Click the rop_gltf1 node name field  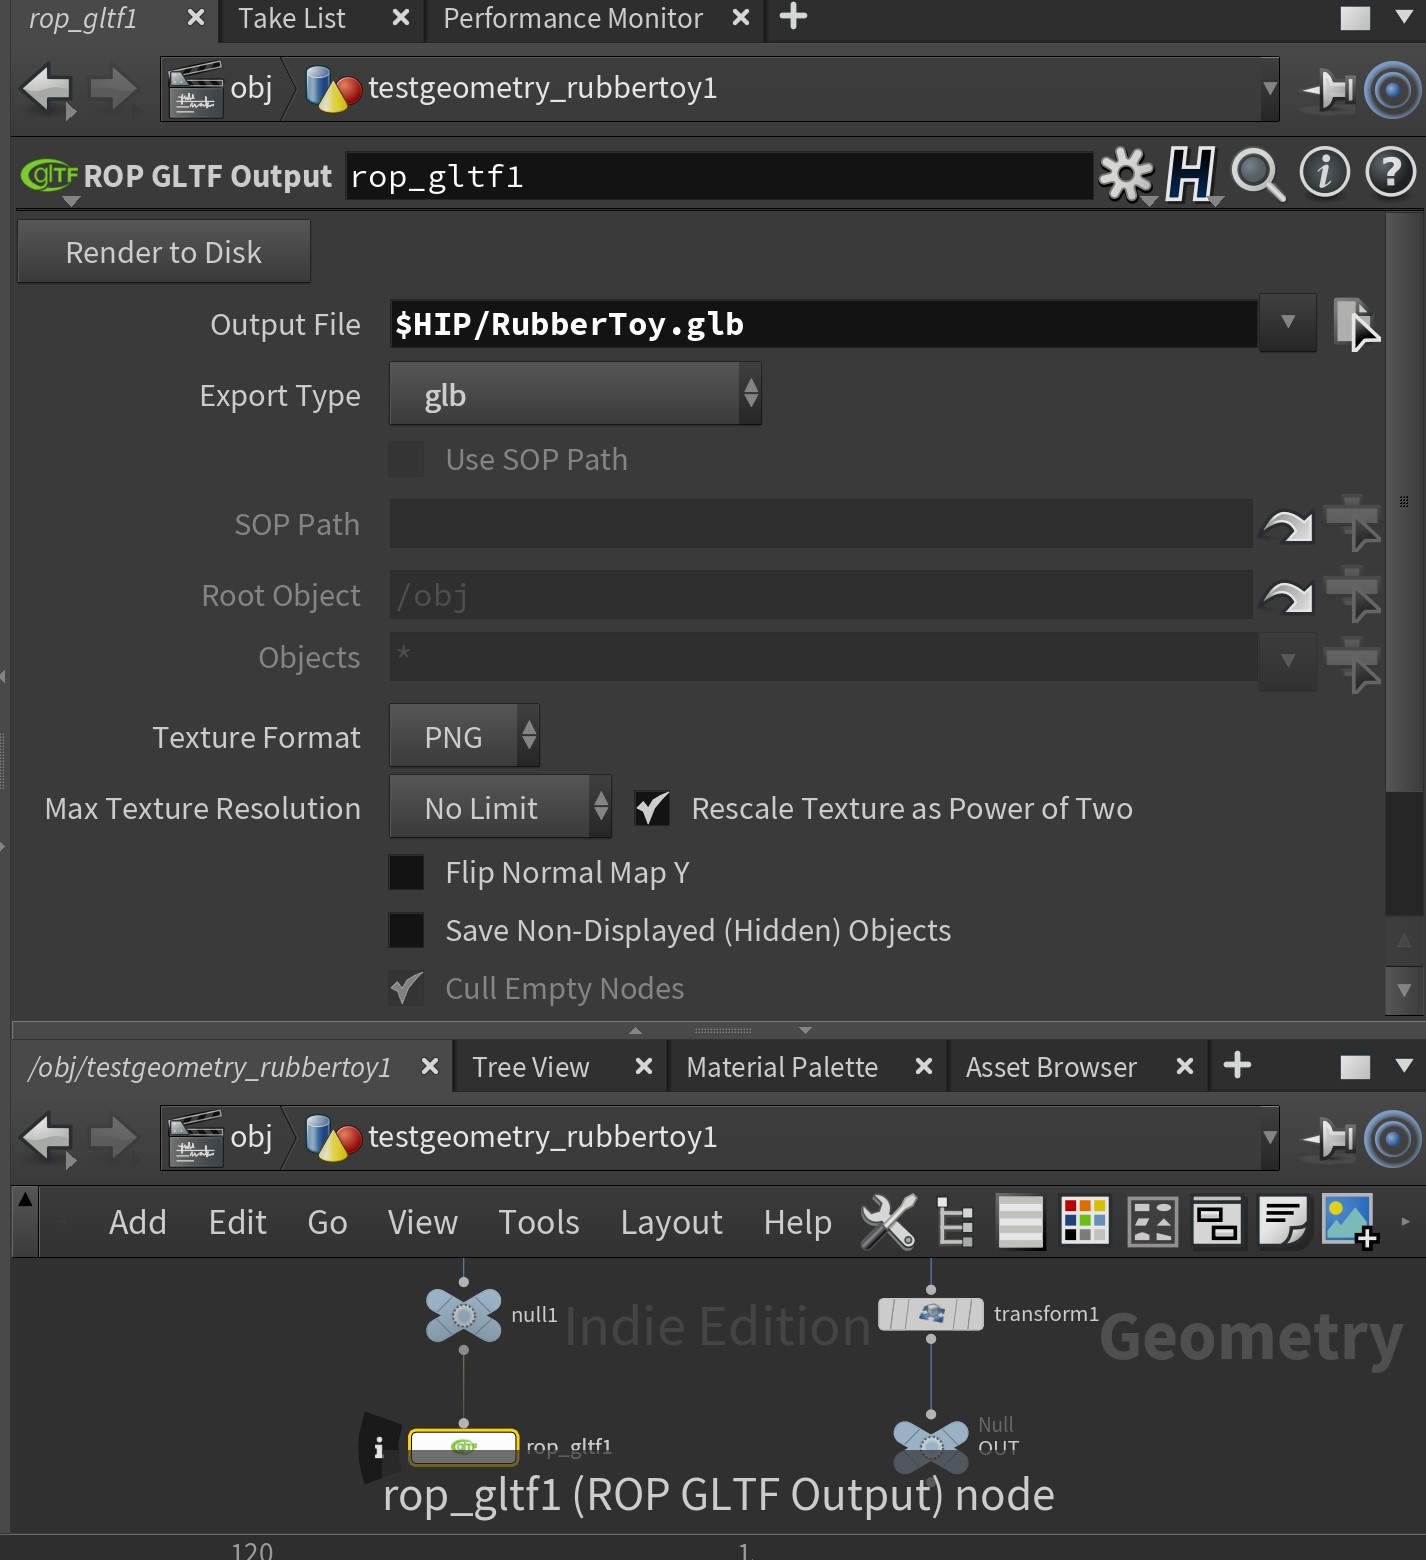718,176
